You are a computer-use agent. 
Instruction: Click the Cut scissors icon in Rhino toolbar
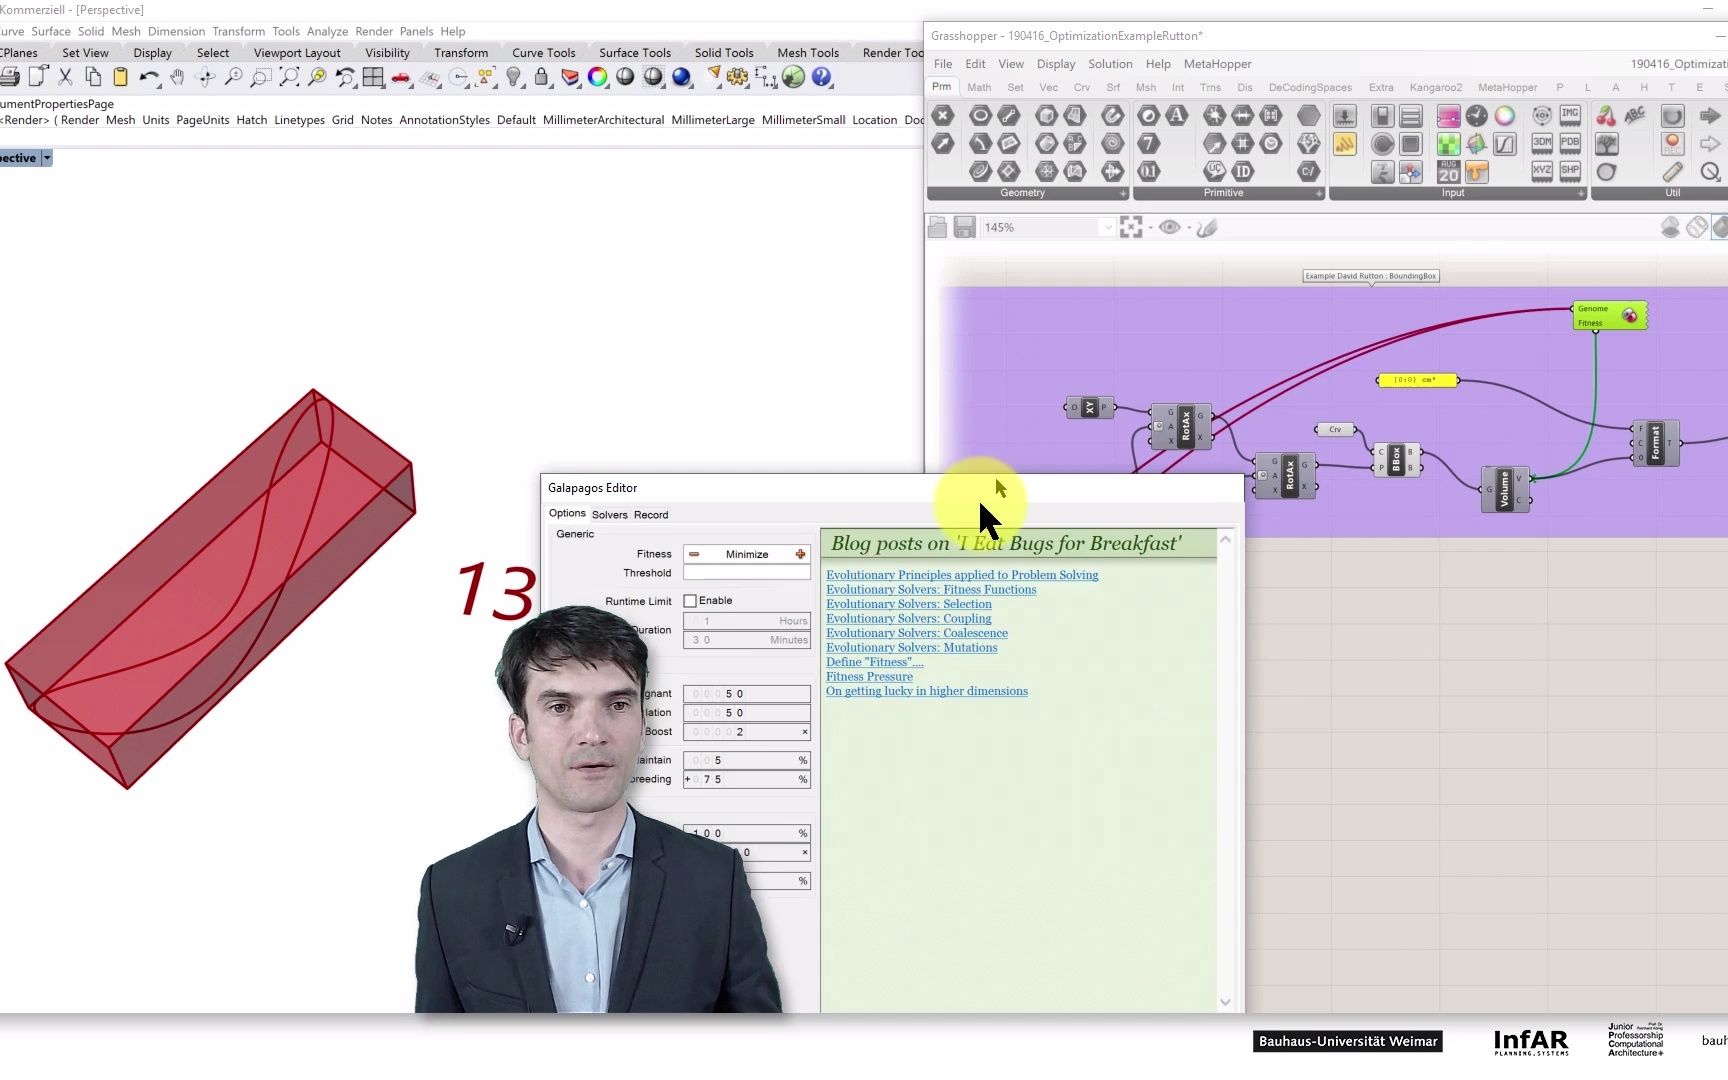click(x=65, y=77)
